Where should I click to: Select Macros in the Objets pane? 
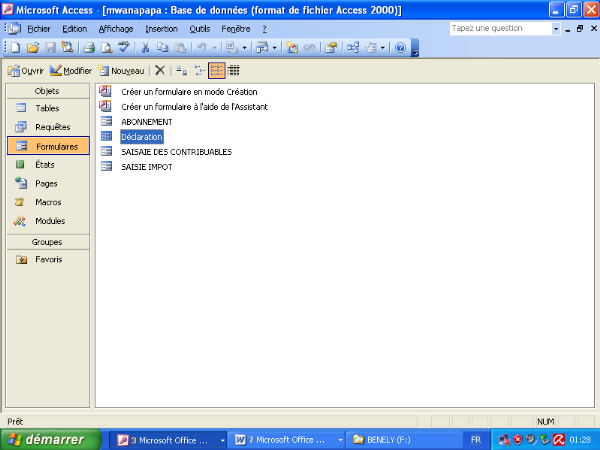pyautogui.click(x=48, y=202)
